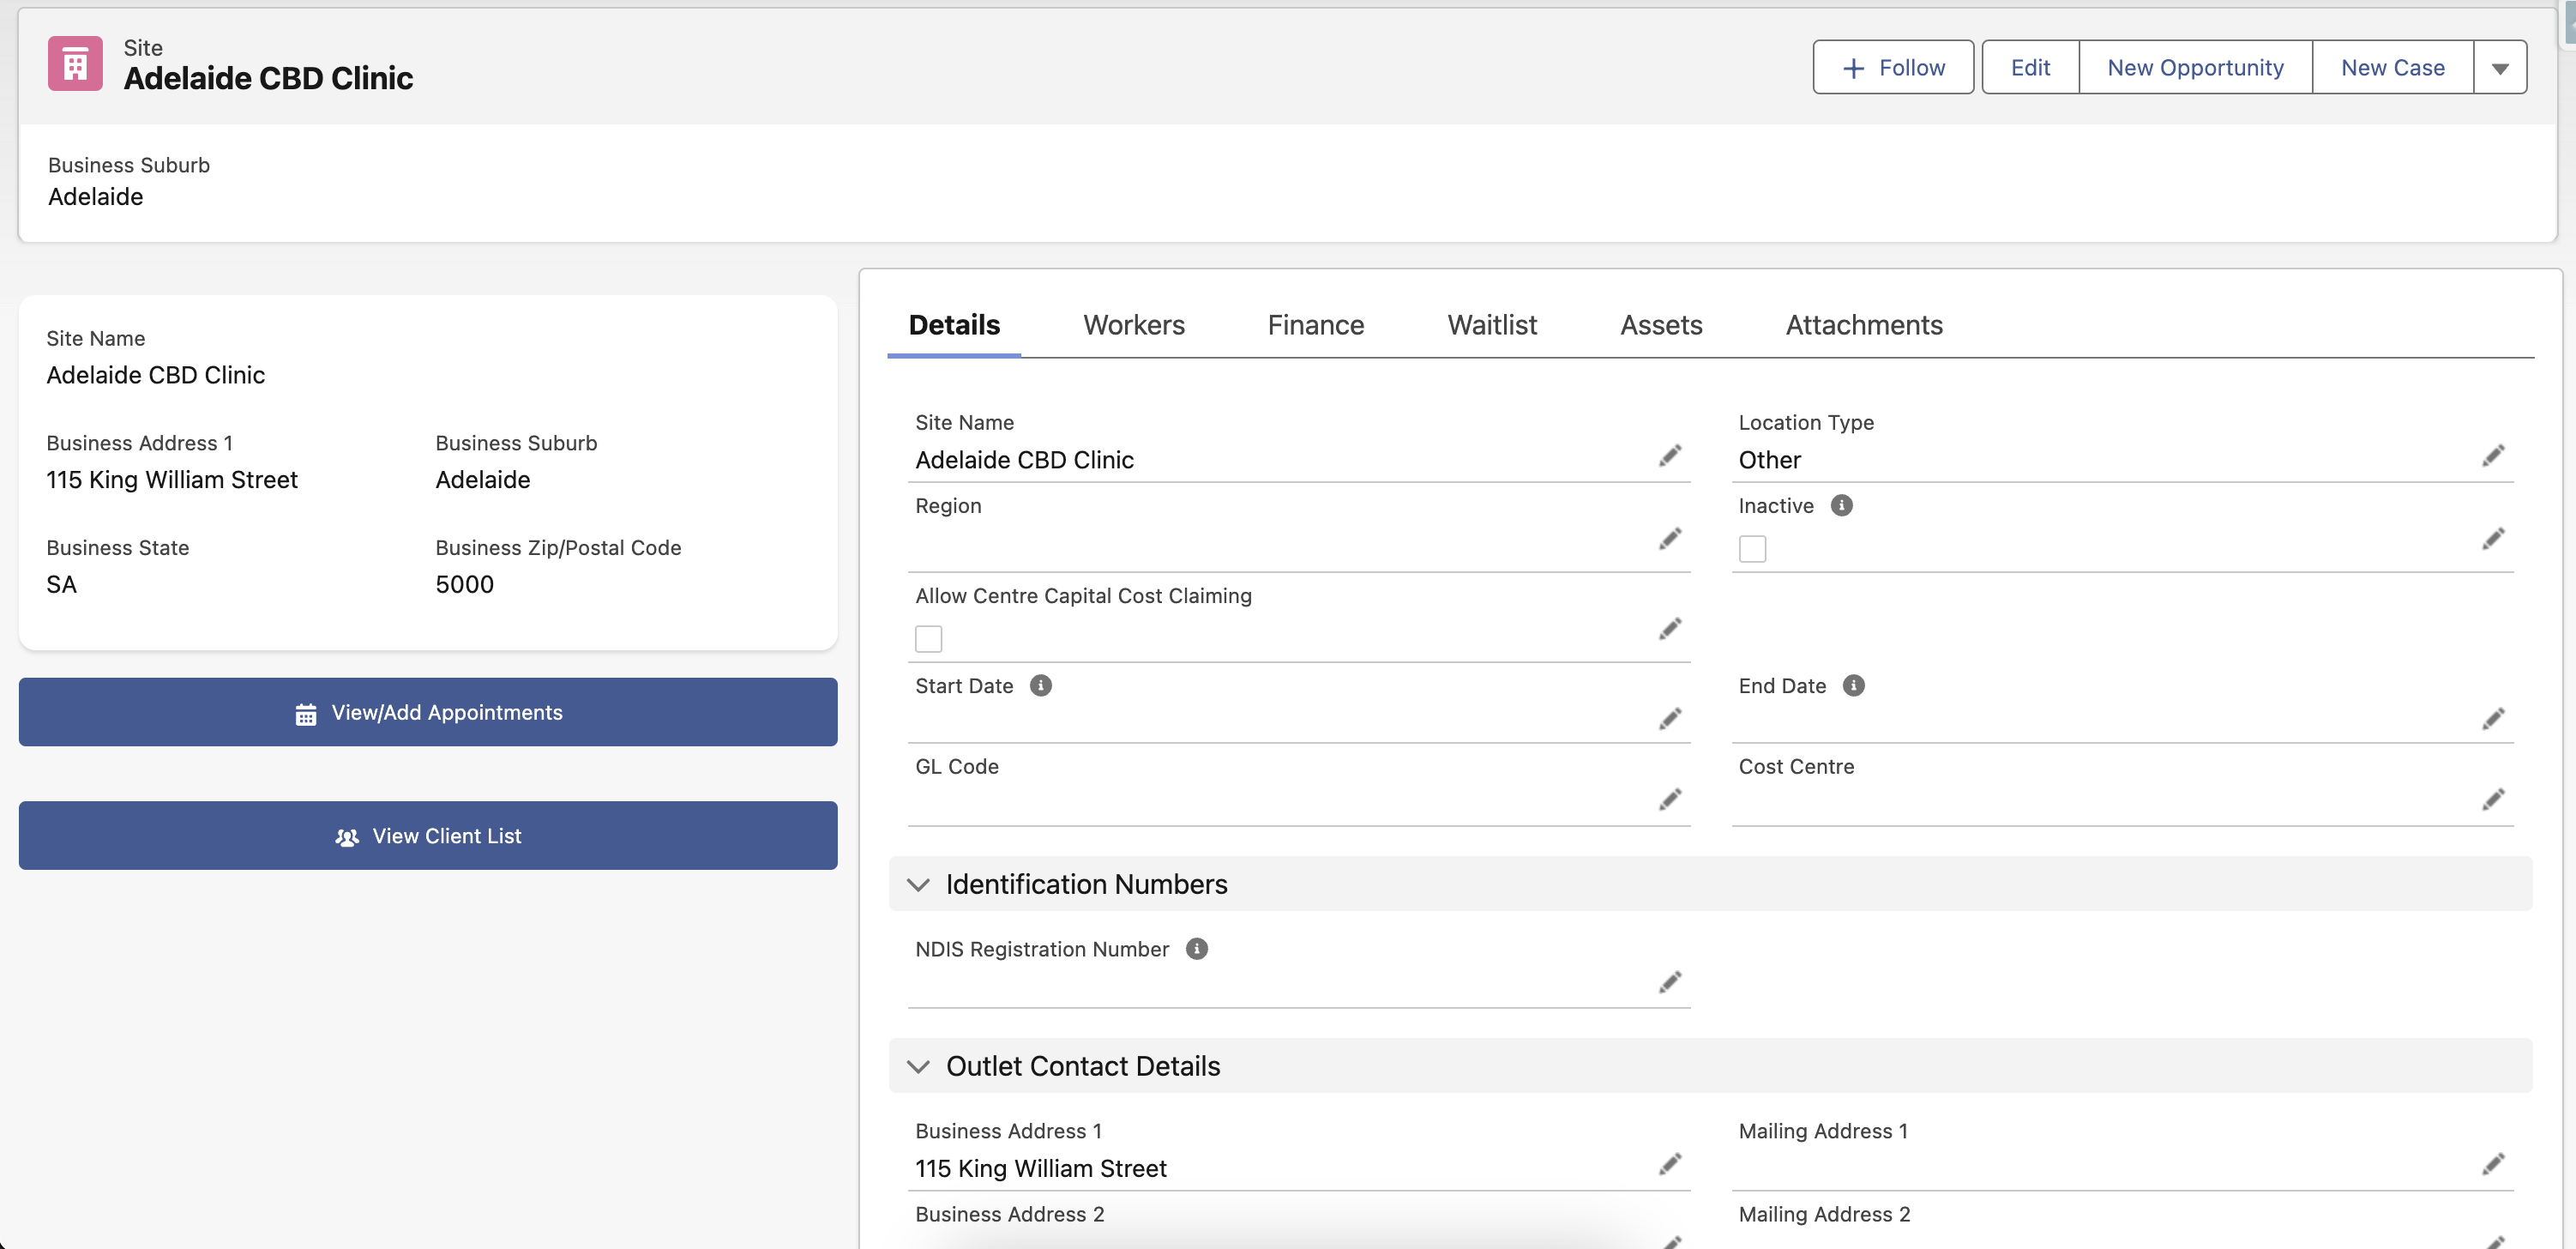Image resolution: width=2576 pixels, height=1249 pixels.
Task: Edit GL Code using pencil icon
Action: (x=1669, y=799)
